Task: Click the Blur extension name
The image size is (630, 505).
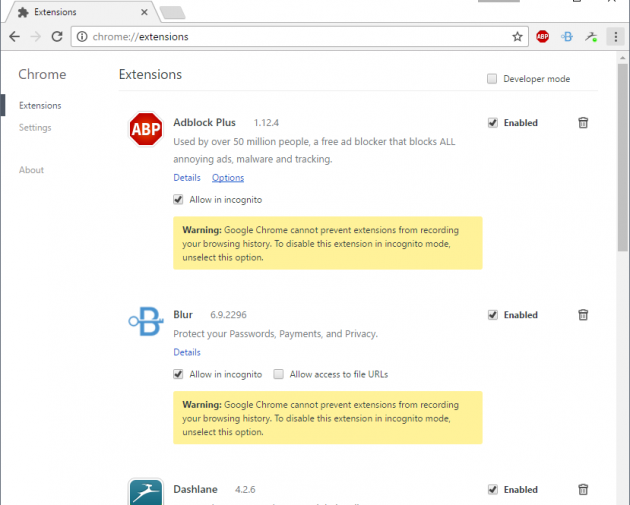Action: pos(183,315)
